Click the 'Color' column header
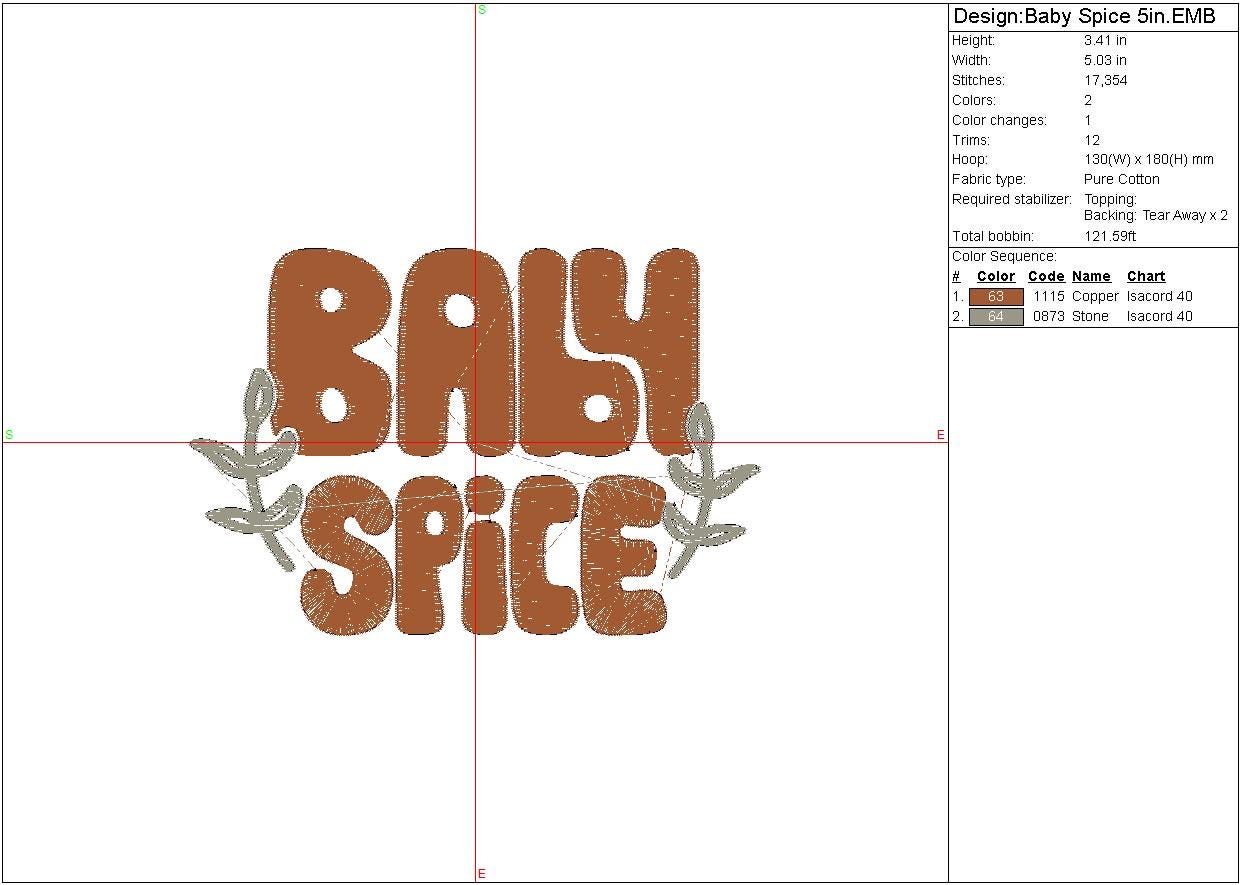Image resolution: width=1242 pixels, height=885 pixels. (996, 277)
